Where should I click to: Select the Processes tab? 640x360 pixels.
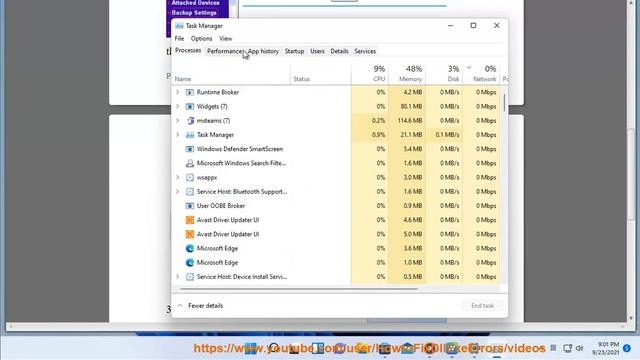coord(188,51)
